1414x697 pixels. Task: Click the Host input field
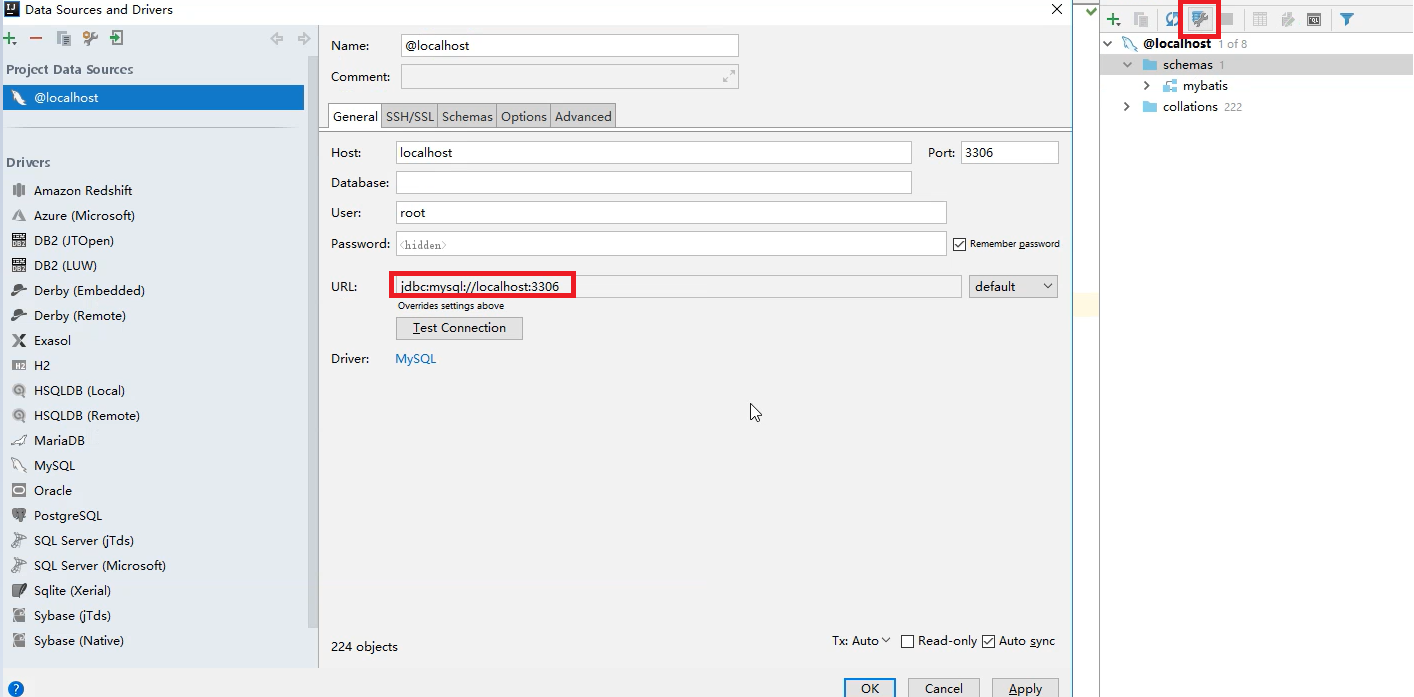pos(654,153)
